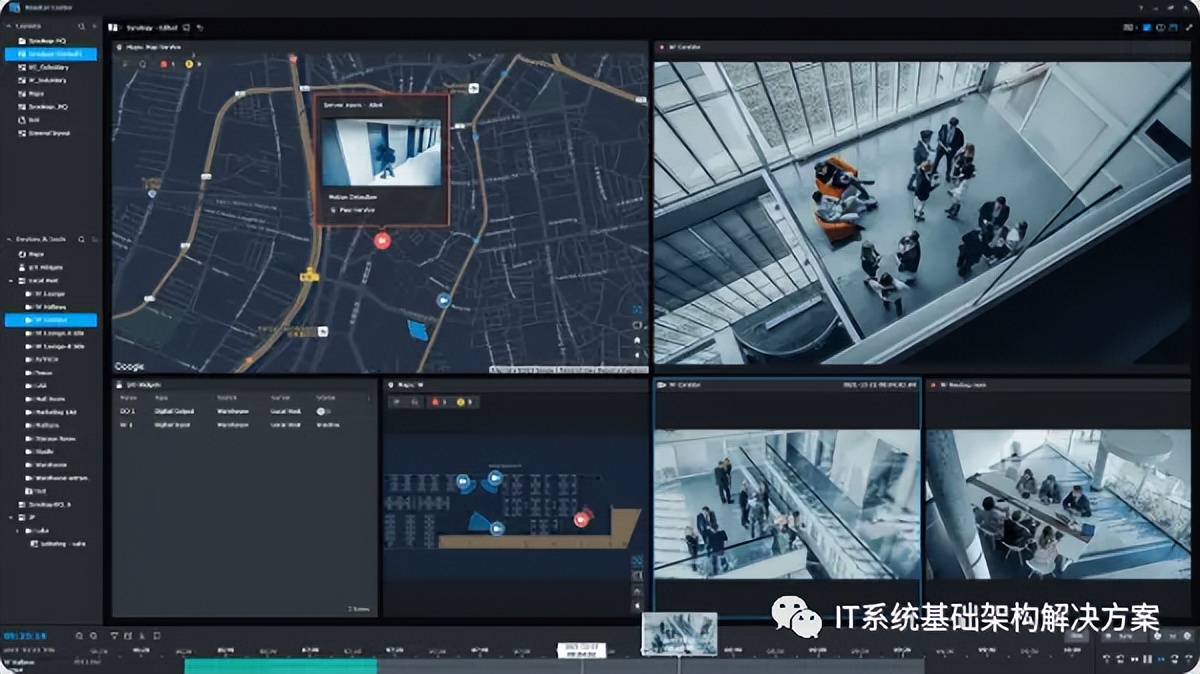Open search in the Layouts panel

[82, 26]
